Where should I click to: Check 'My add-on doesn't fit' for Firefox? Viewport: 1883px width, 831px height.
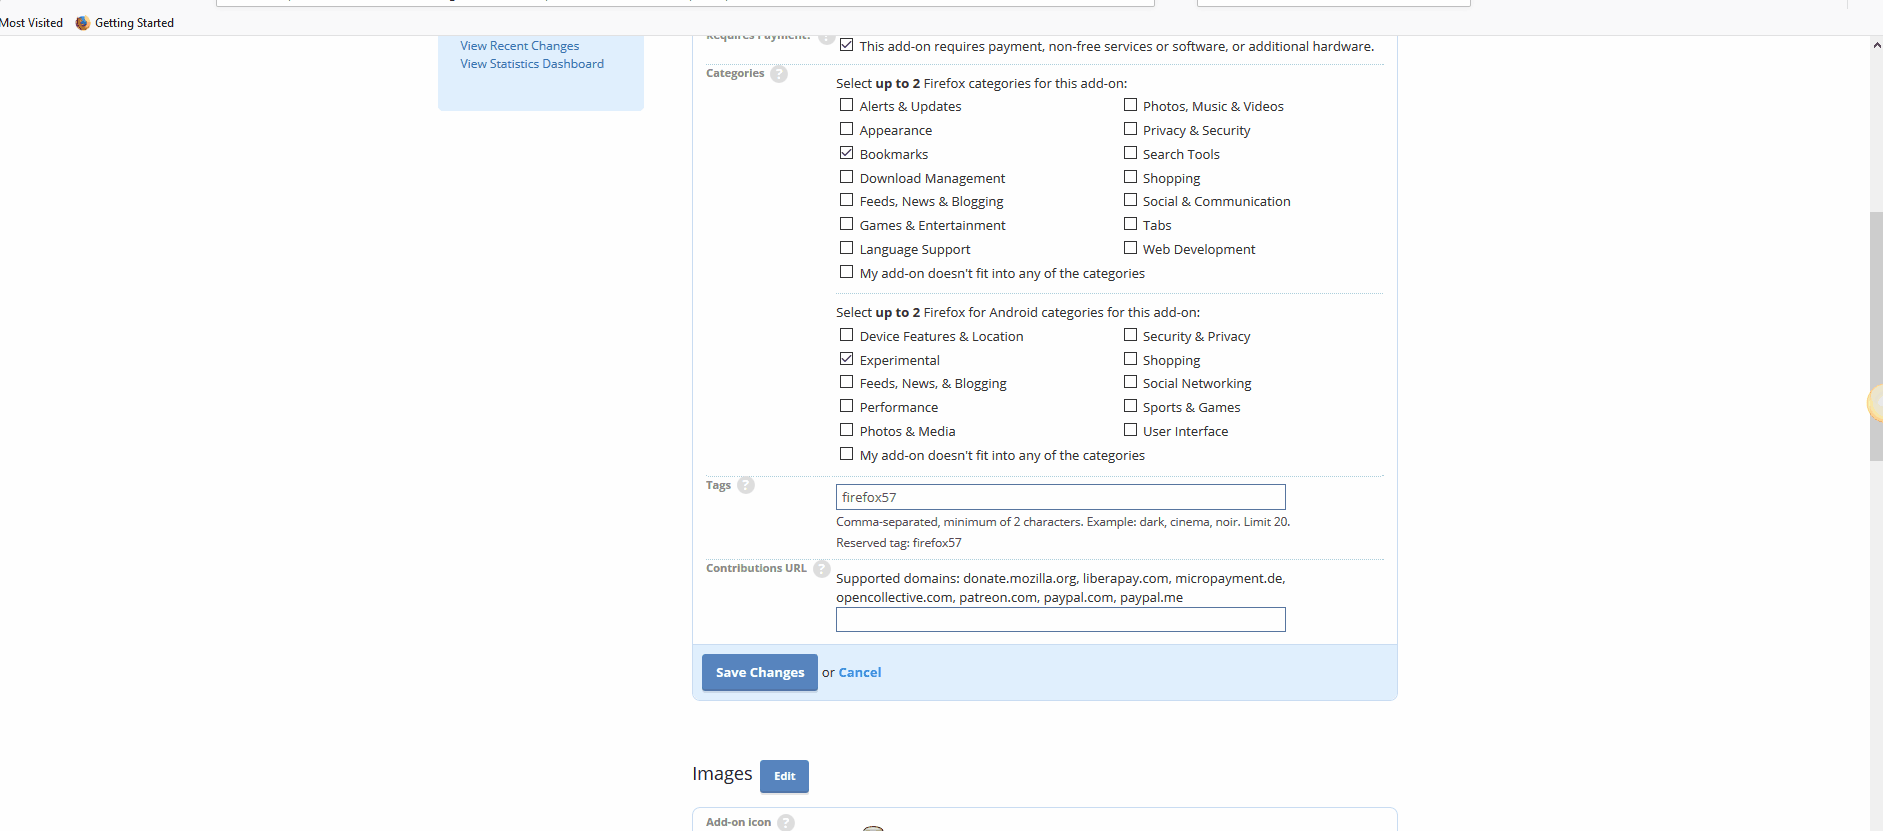point(846,271)
